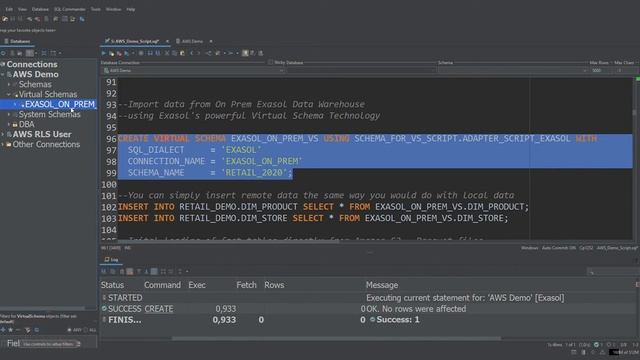Image resolution: width=640 pixels, height=360 pixels.
Task: Collapse the Virtual Schemas tree node
Action: [x=9, y=94]
